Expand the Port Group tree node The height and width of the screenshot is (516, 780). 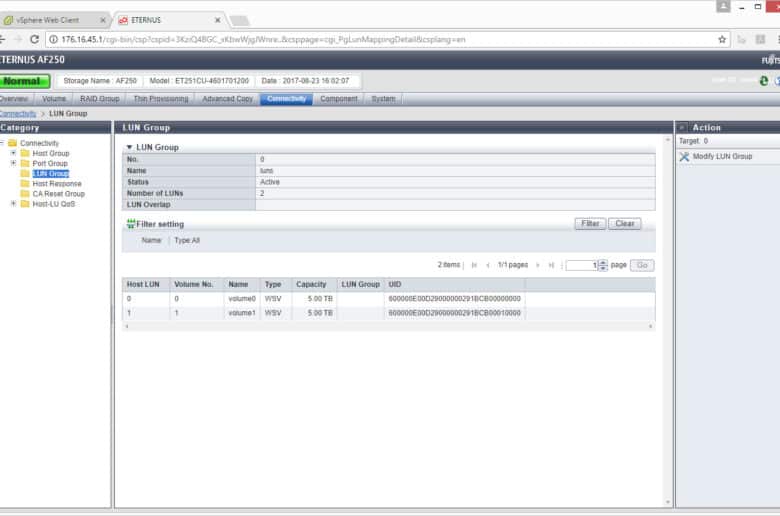point(13,163)
